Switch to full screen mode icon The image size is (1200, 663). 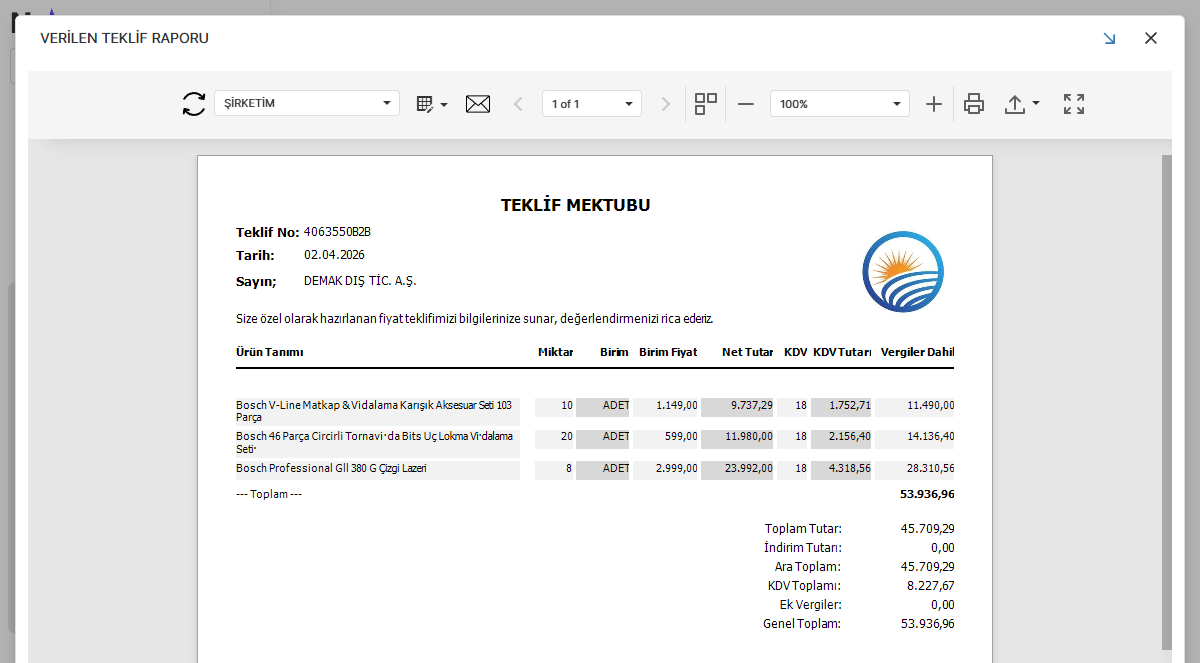pos(1074,104)
